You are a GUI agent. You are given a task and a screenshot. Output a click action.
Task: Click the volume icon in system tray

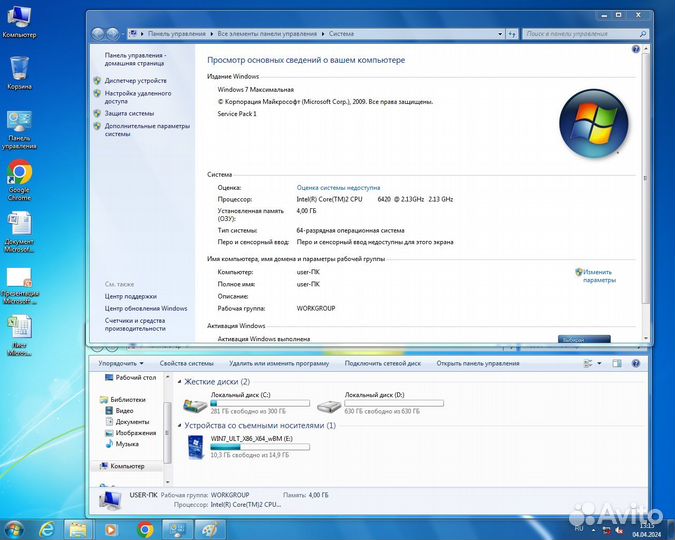[619, 530]
